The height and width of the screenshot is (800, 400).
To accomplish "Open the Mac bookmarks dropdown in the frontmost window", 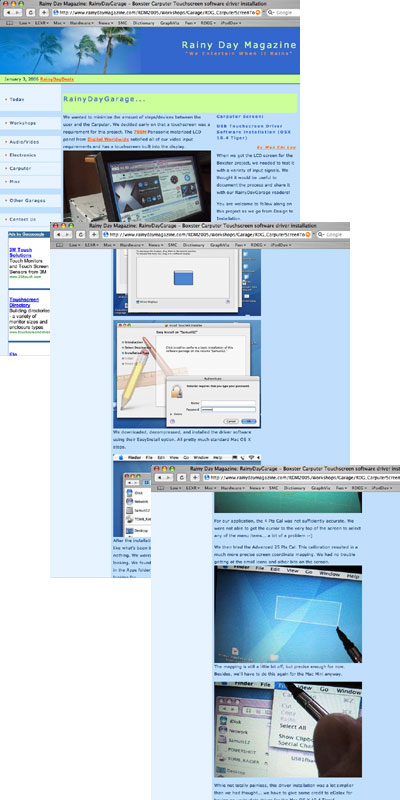I will [209, 488].
